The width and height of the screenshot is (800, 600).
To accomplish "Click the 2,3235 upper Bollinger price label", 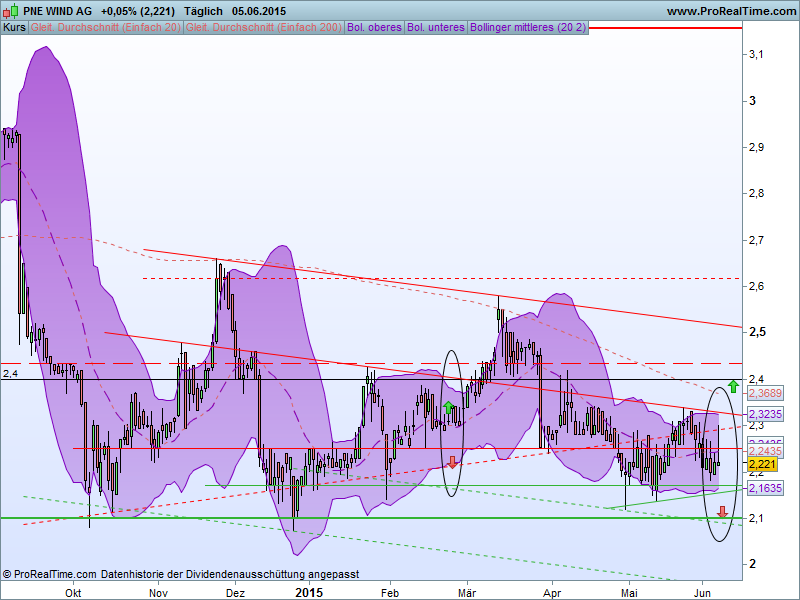I will (x=765, y=414).
